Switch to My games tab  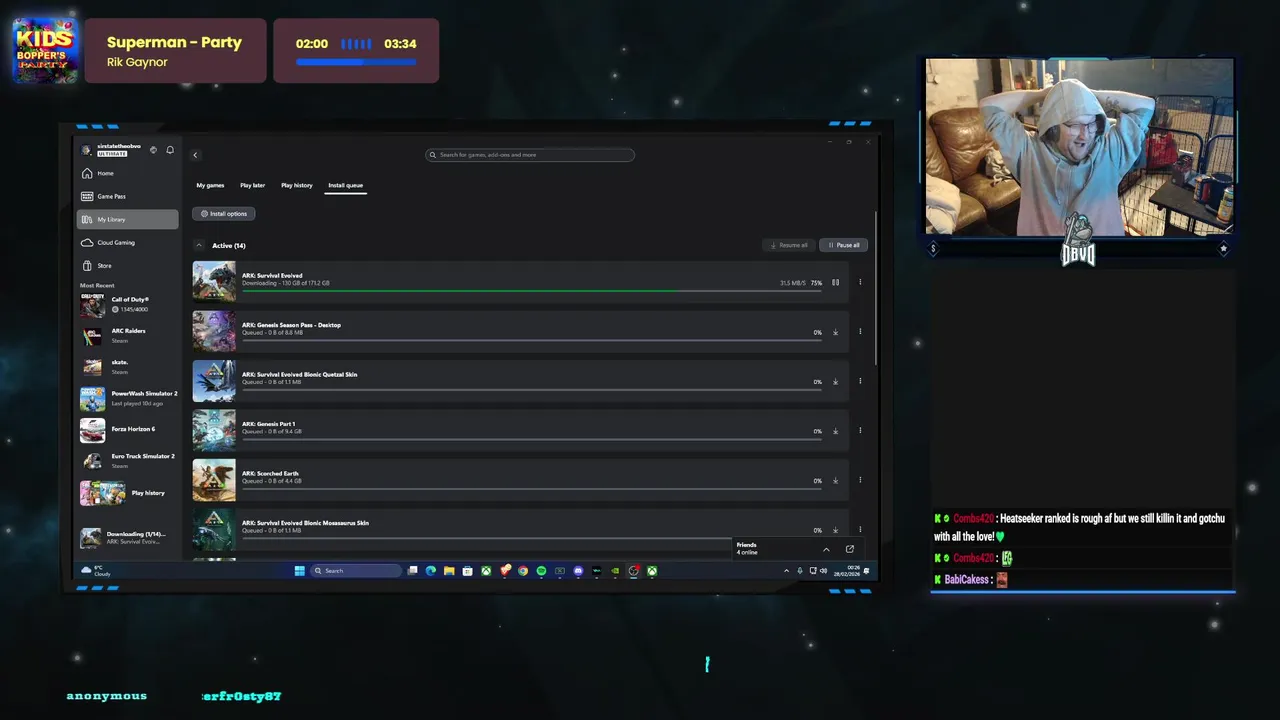pyautogui.click(x=210, y=185)
